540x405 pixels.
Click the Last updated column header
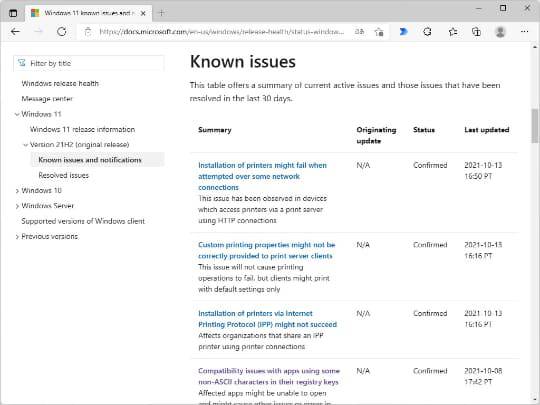[x=487, y=130]
